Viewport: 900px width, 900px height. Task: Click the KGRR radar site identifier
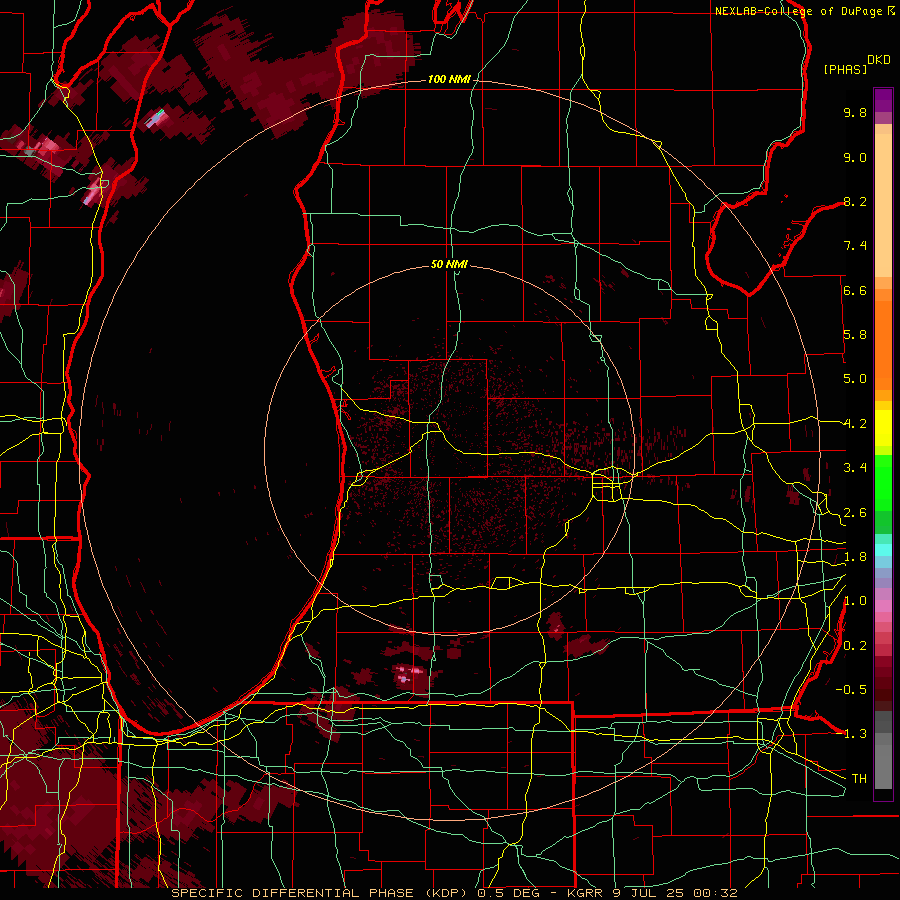pos(584,893)
